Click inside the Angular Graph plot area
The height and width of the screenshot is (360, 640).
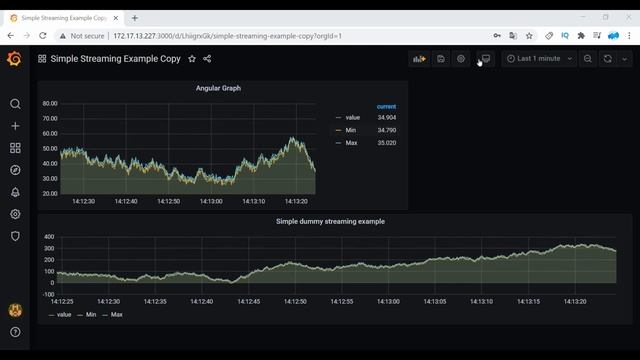click(x=188, y=149)
